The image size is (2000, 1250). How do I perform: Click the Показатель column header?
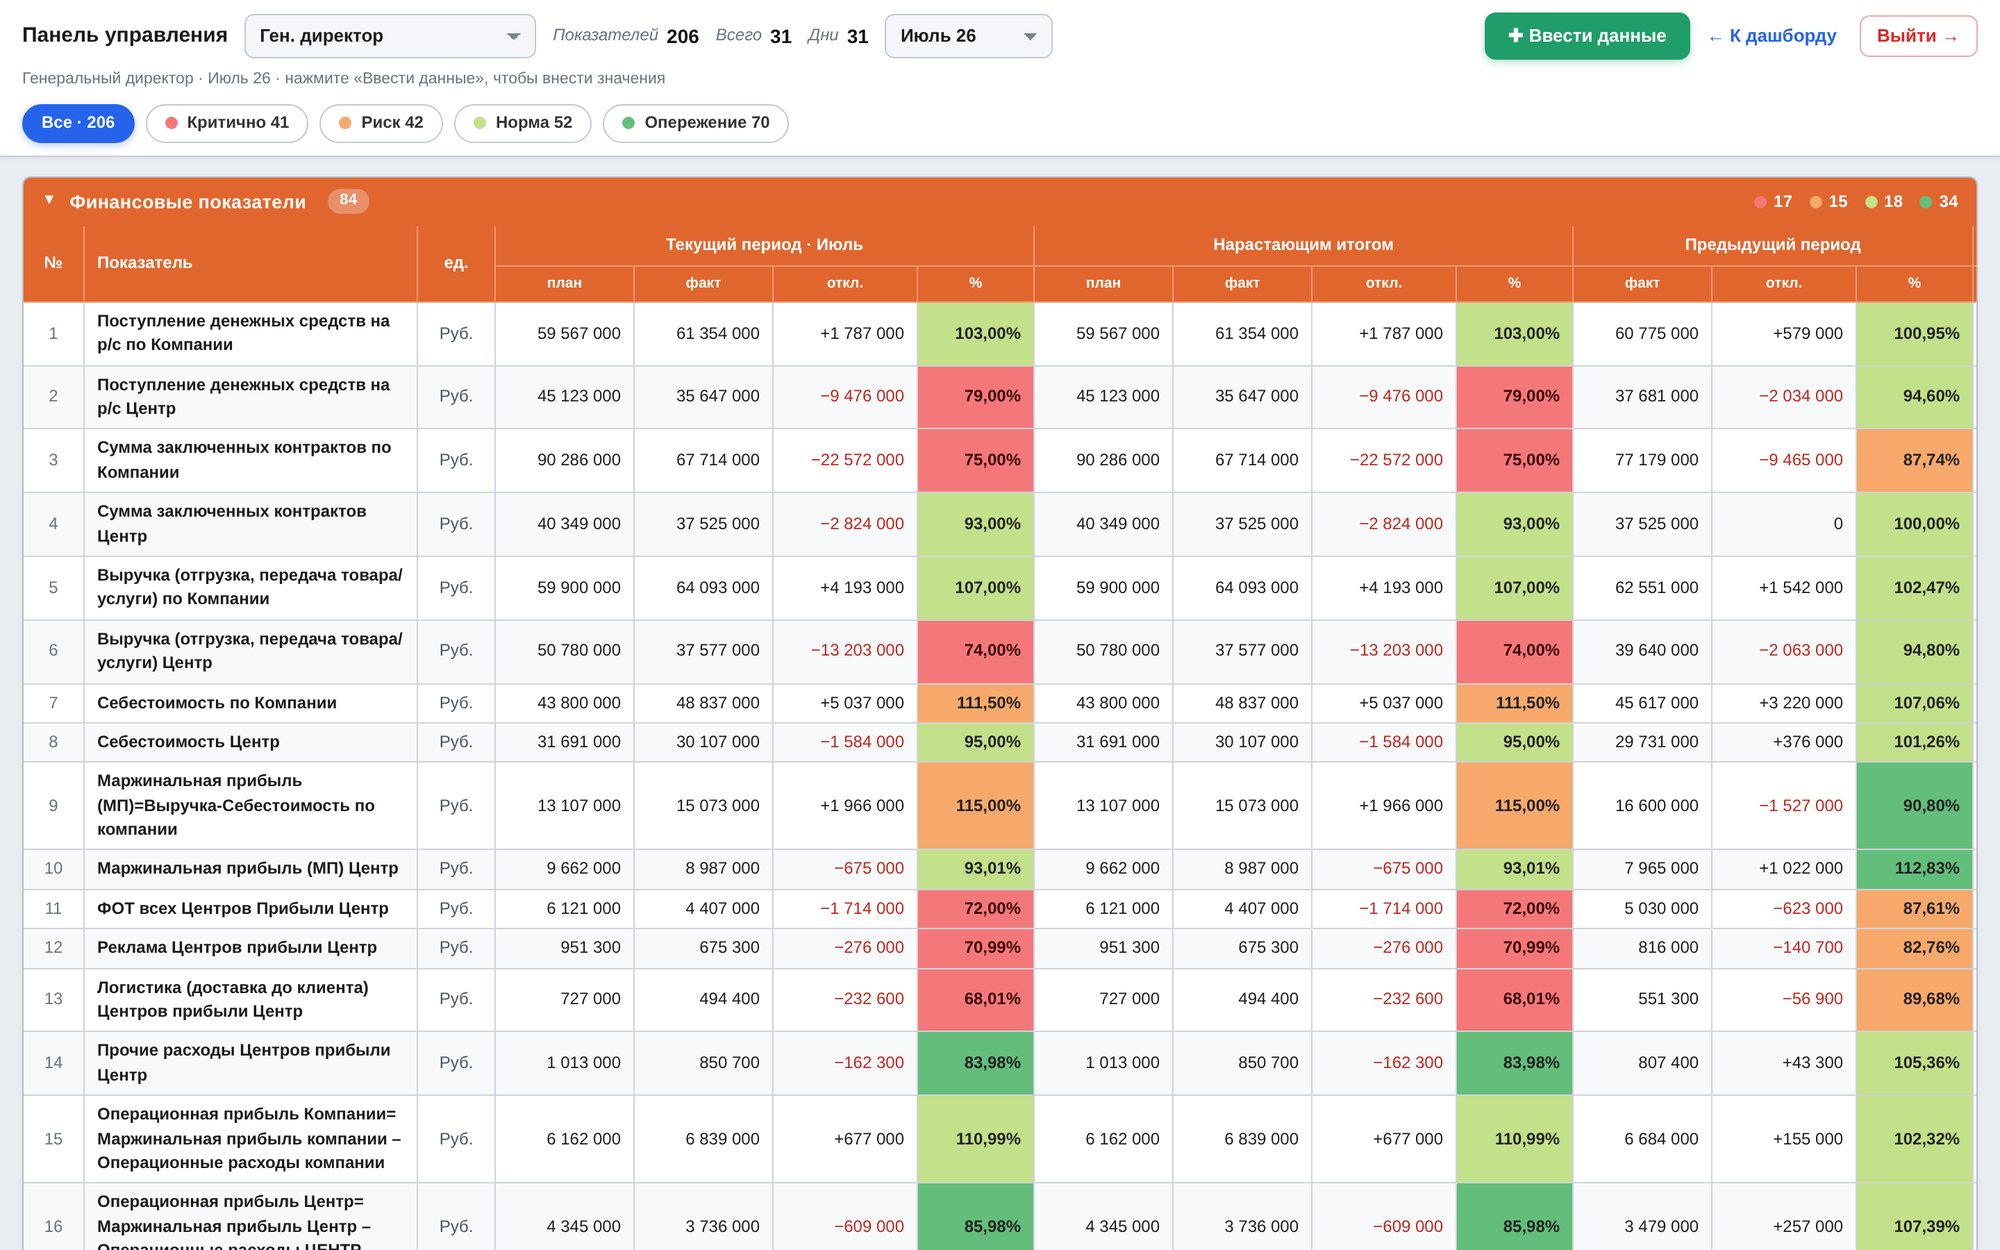point(250,263)
